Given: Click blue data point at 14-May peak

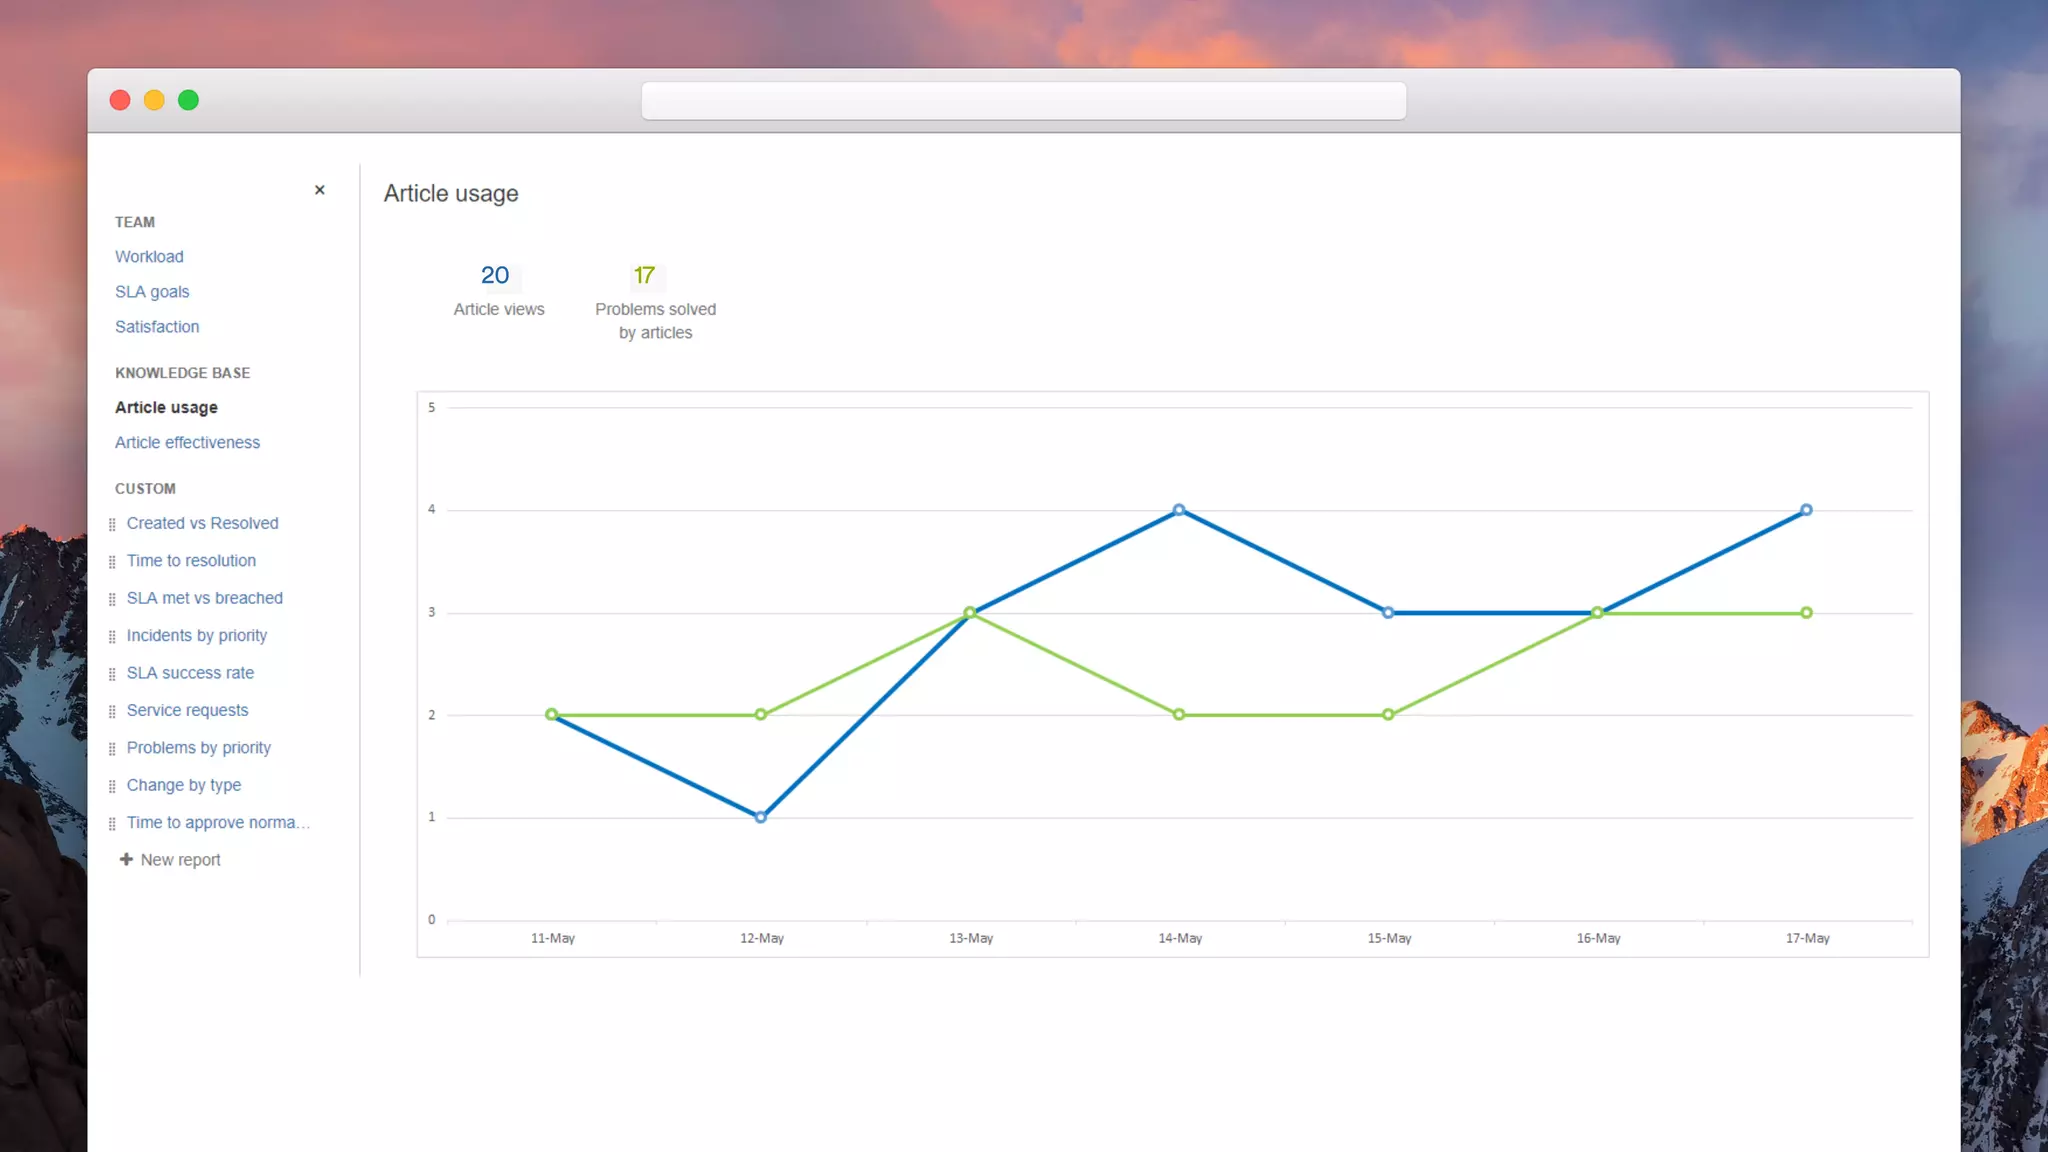Looking at the screenshot, I should 1179,510.
